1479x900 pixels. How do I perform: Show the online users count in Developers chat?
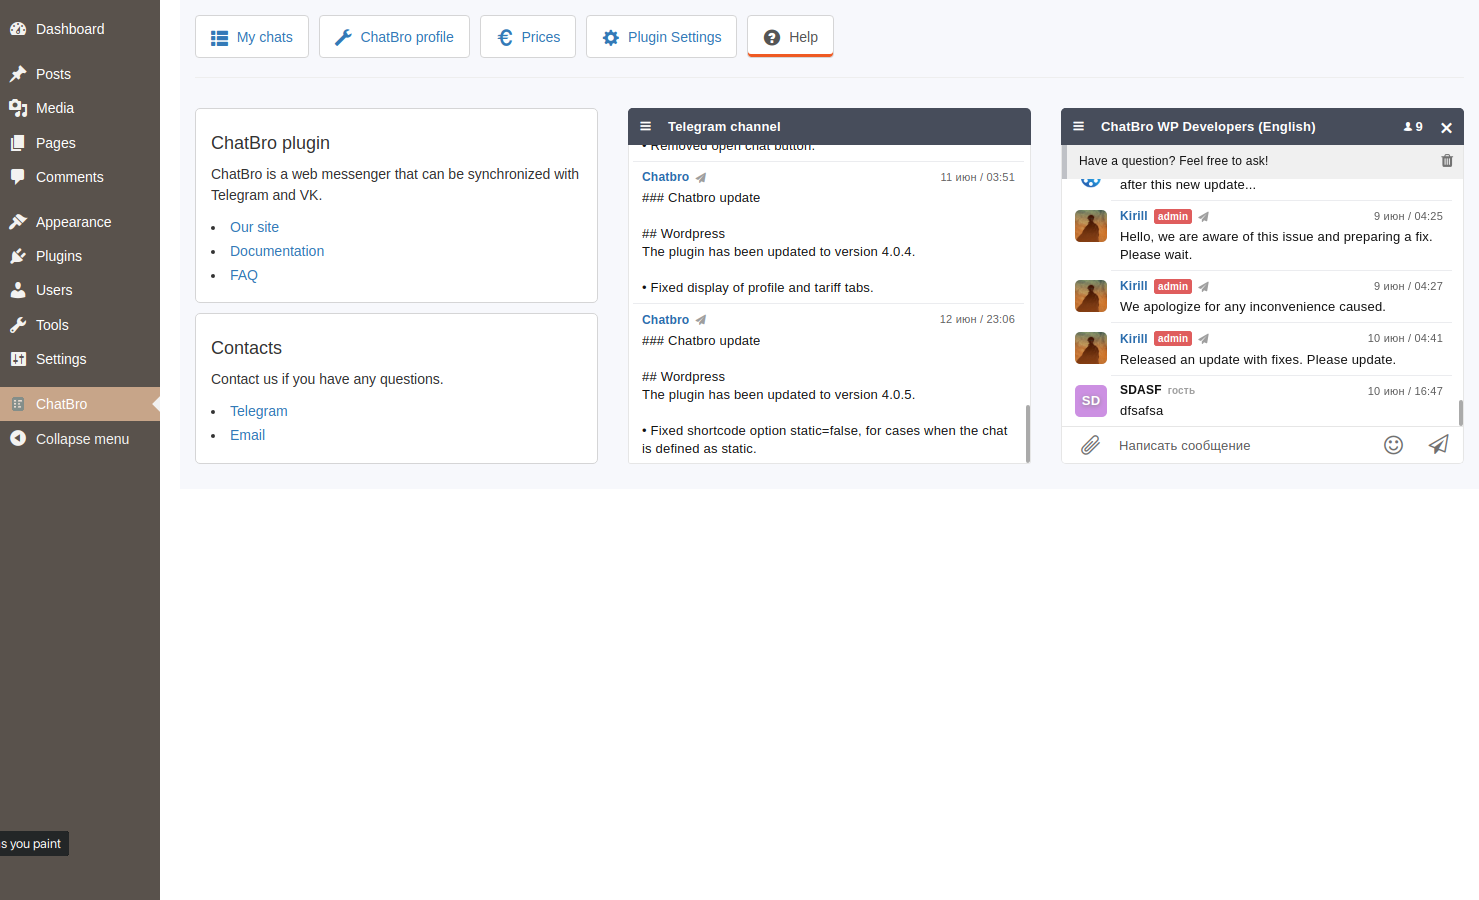(x=1413, y=127)
